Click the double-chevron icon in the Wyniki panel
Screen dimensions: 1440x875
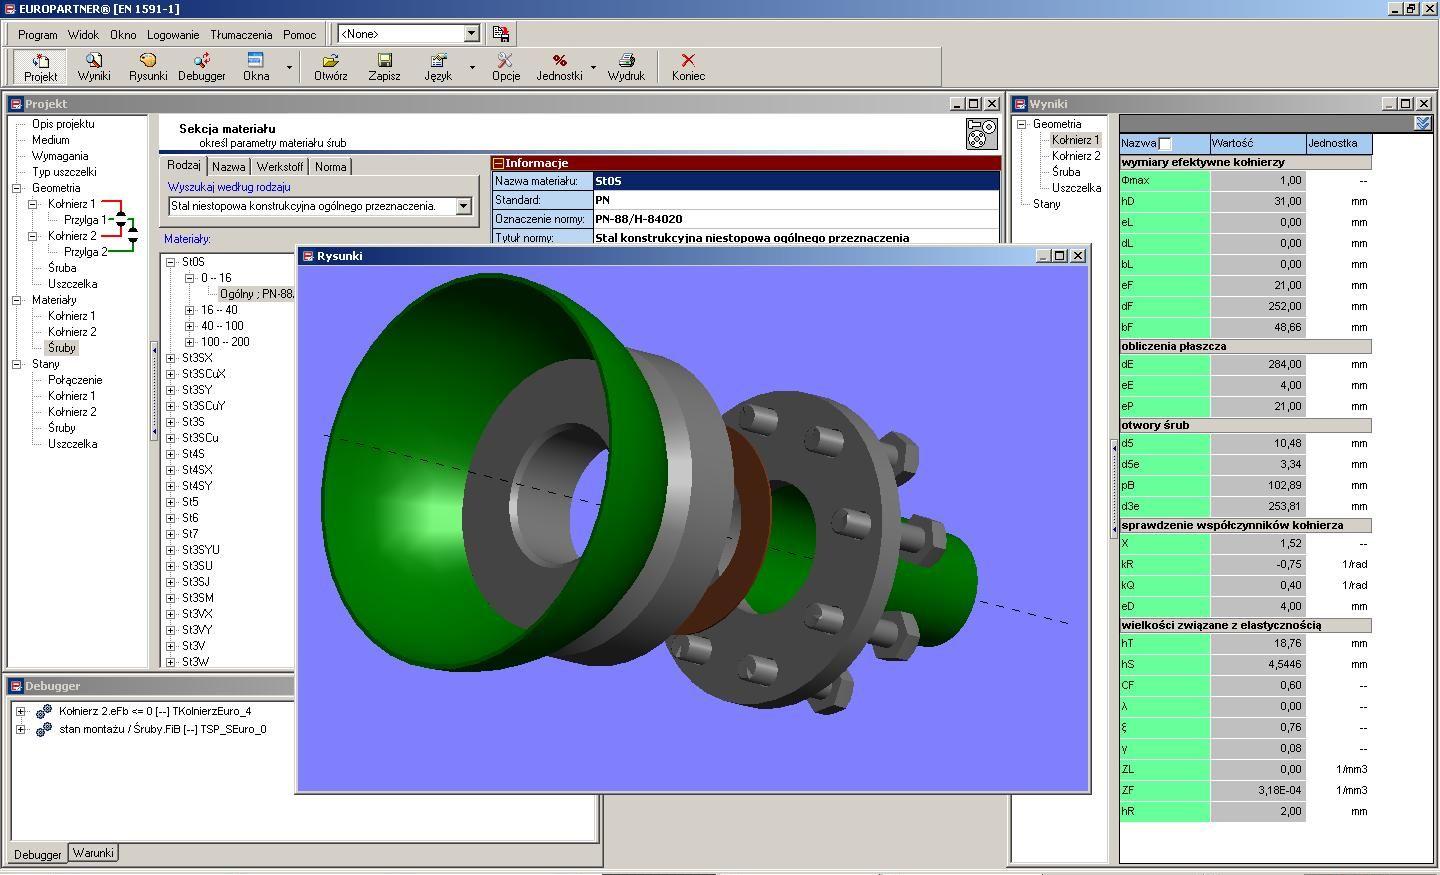coord(1423,123)
